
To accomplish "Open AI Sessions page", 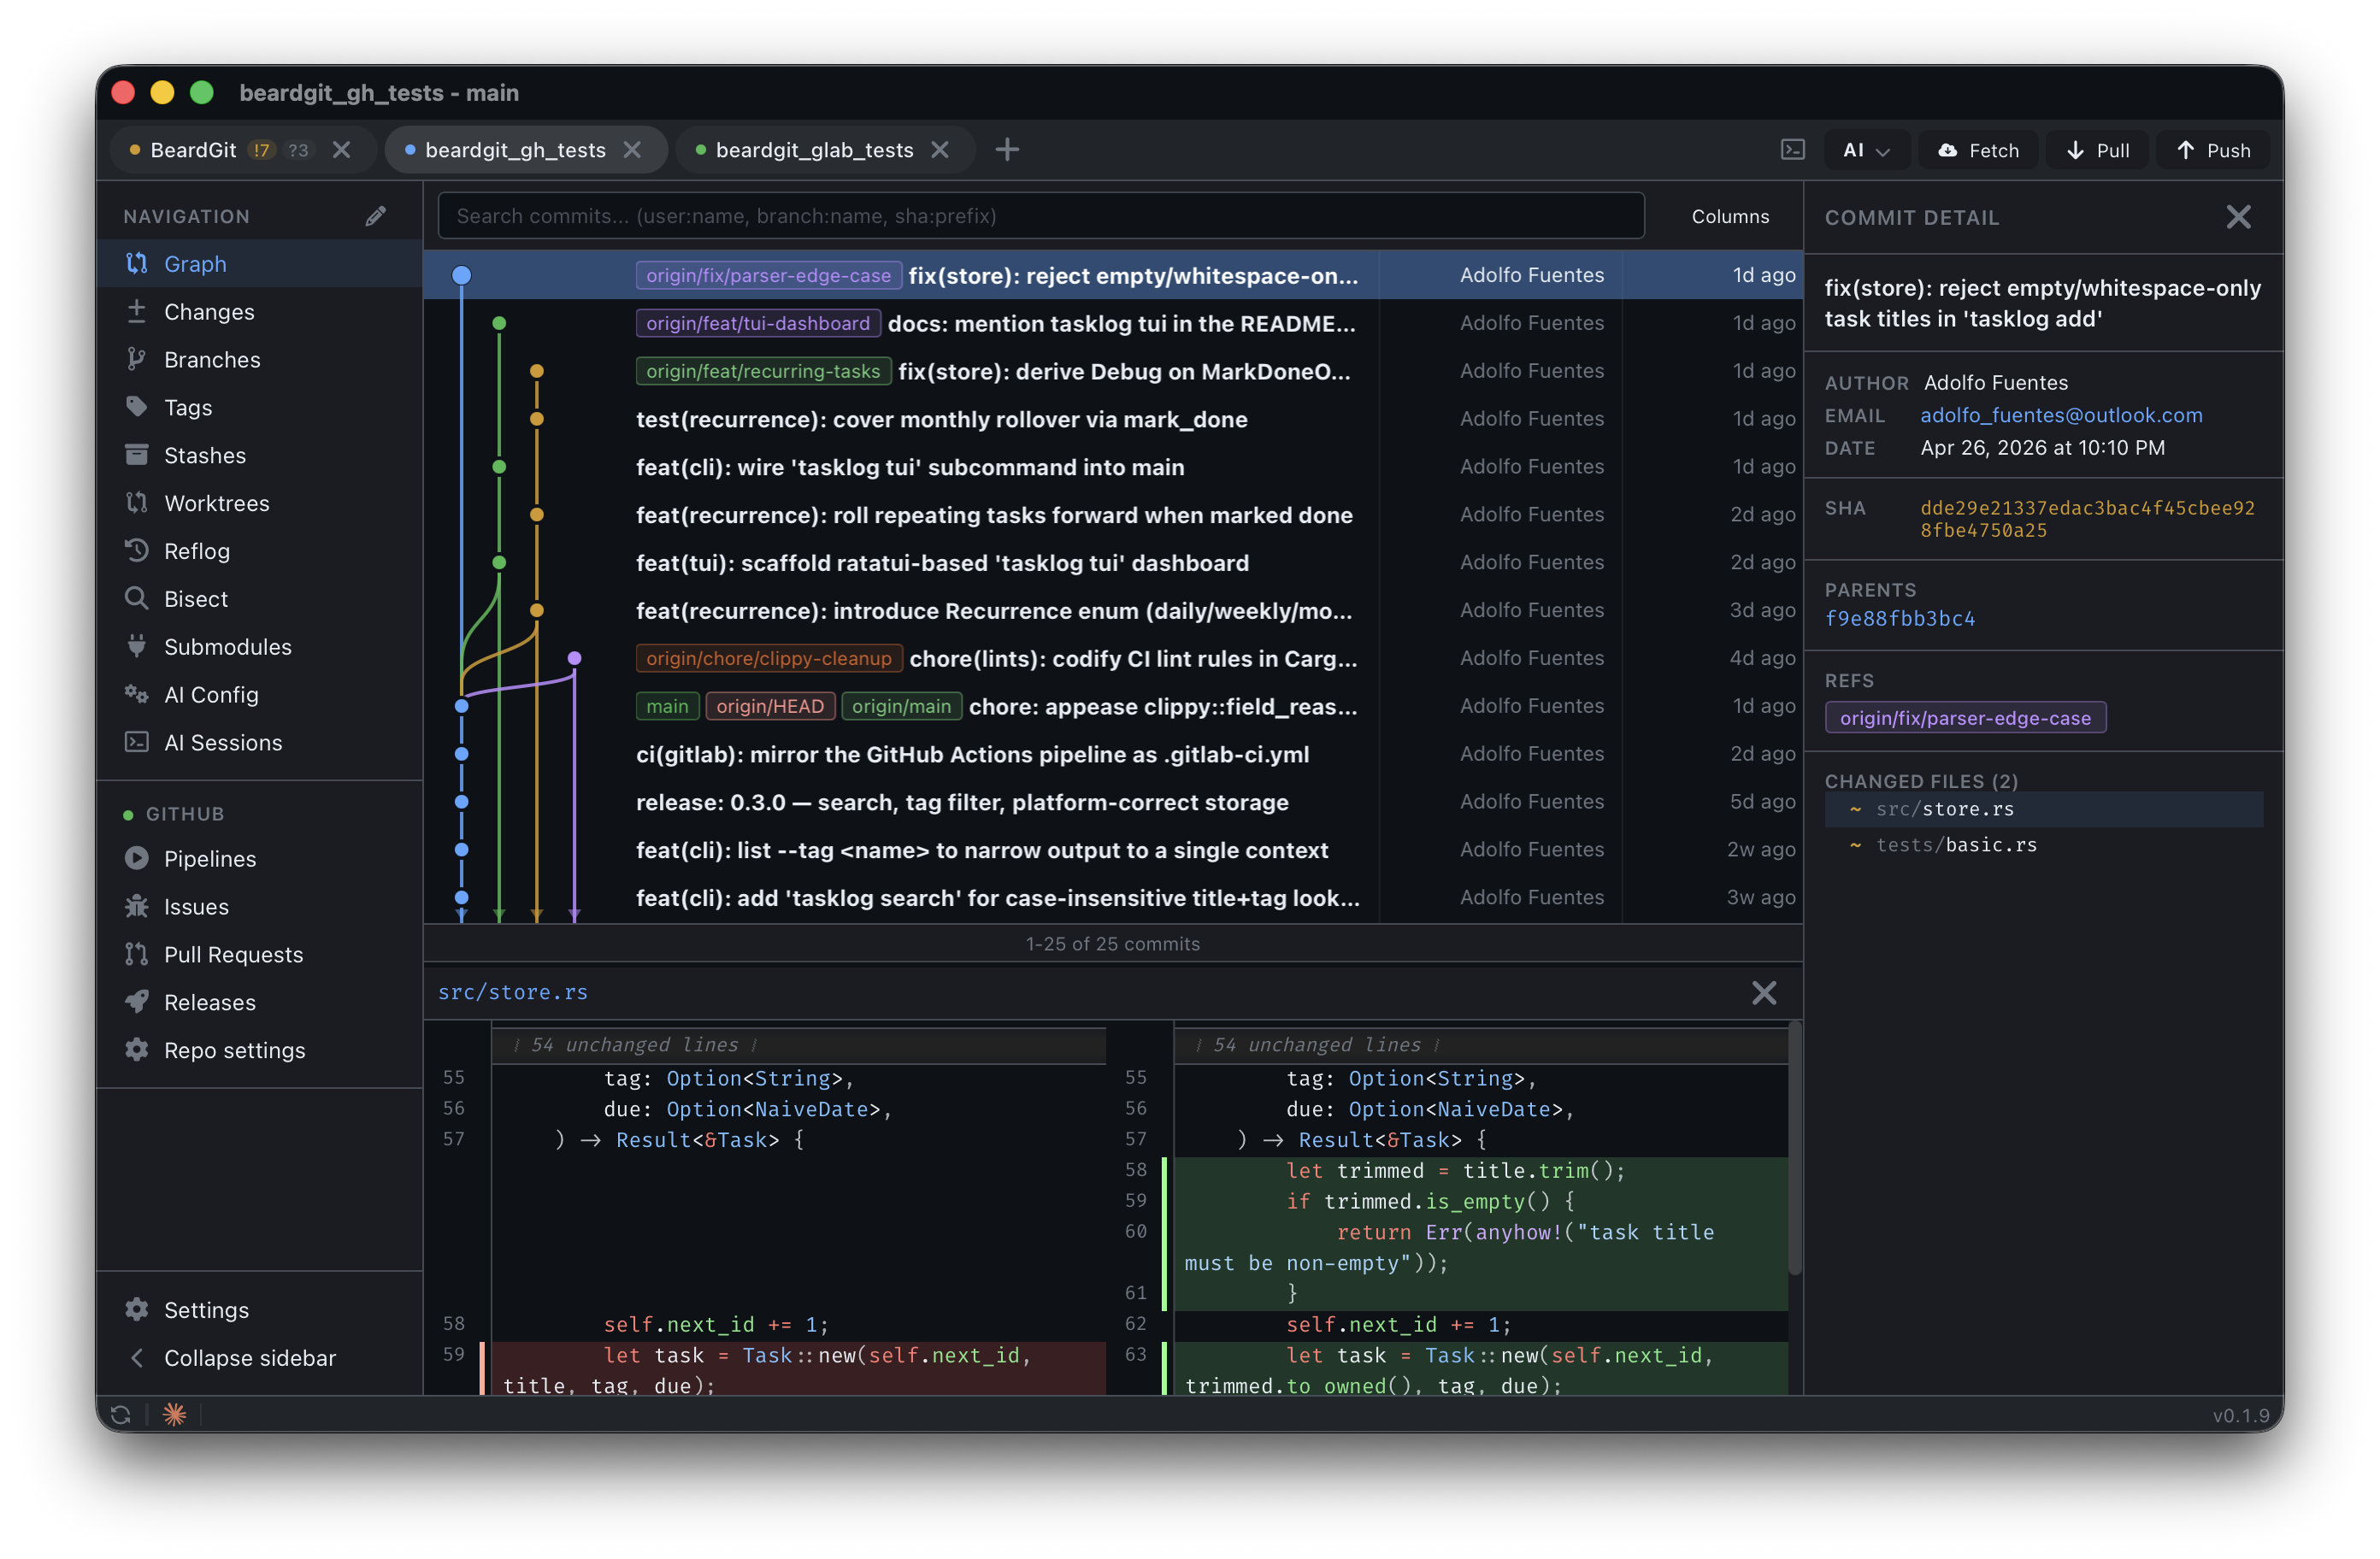I will click(x=258, y=743).
